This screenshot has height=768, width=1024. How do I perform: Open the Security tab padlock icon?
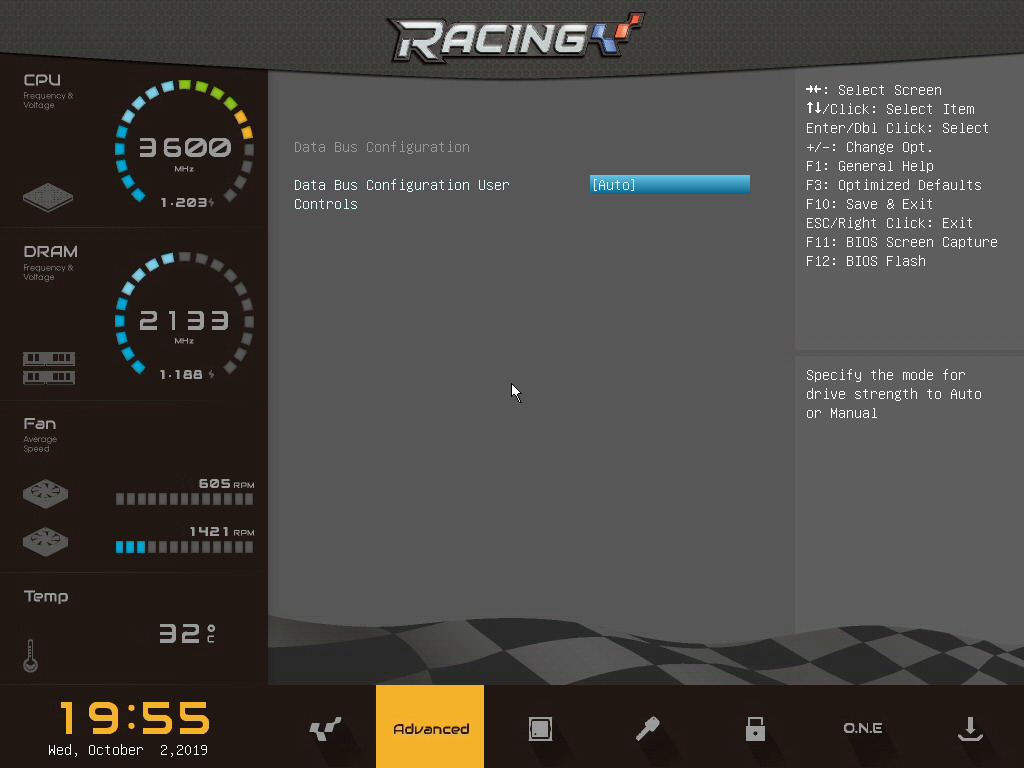click(755, 728)
